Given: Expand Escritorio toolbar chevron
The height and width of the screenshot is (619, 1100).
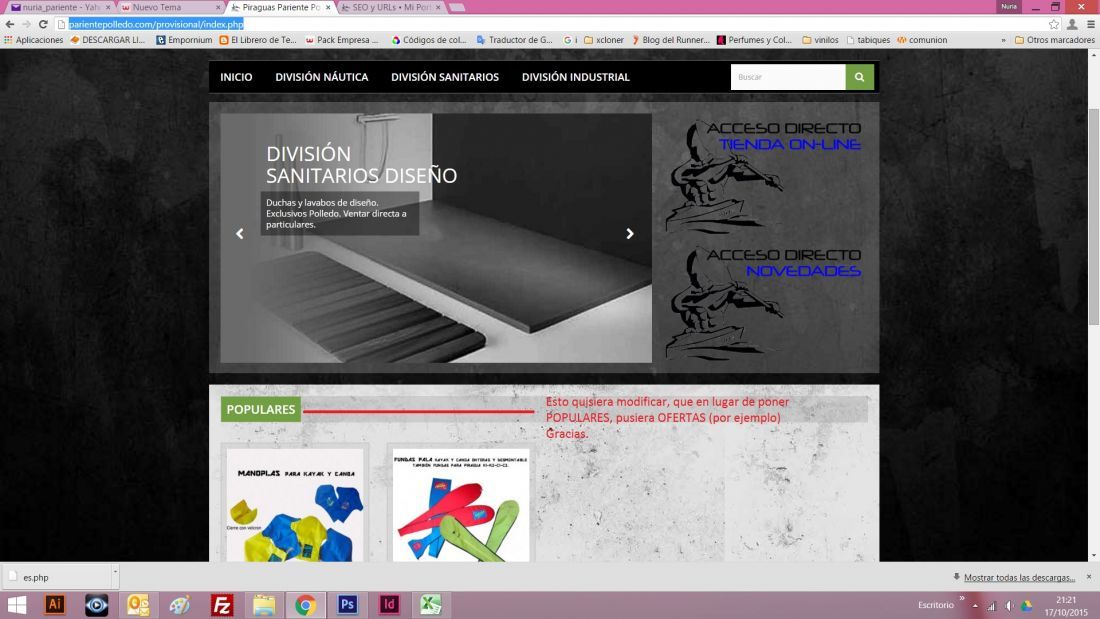Looking at the screenshot, I should [x=962, y=599].
